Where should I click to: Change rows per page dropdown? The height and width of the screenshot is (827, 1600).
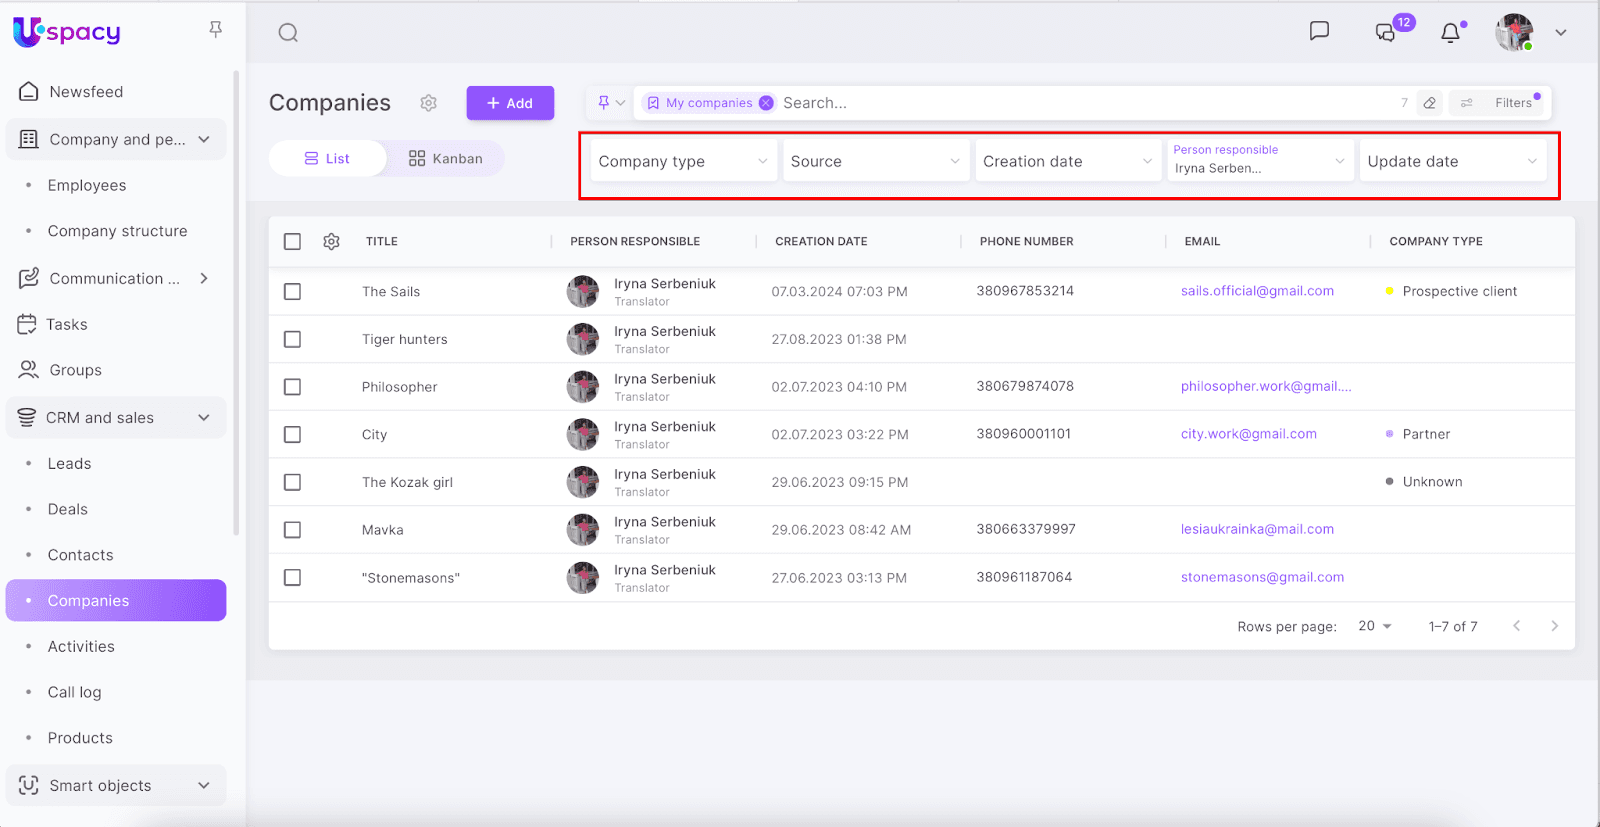(1374, 626)
